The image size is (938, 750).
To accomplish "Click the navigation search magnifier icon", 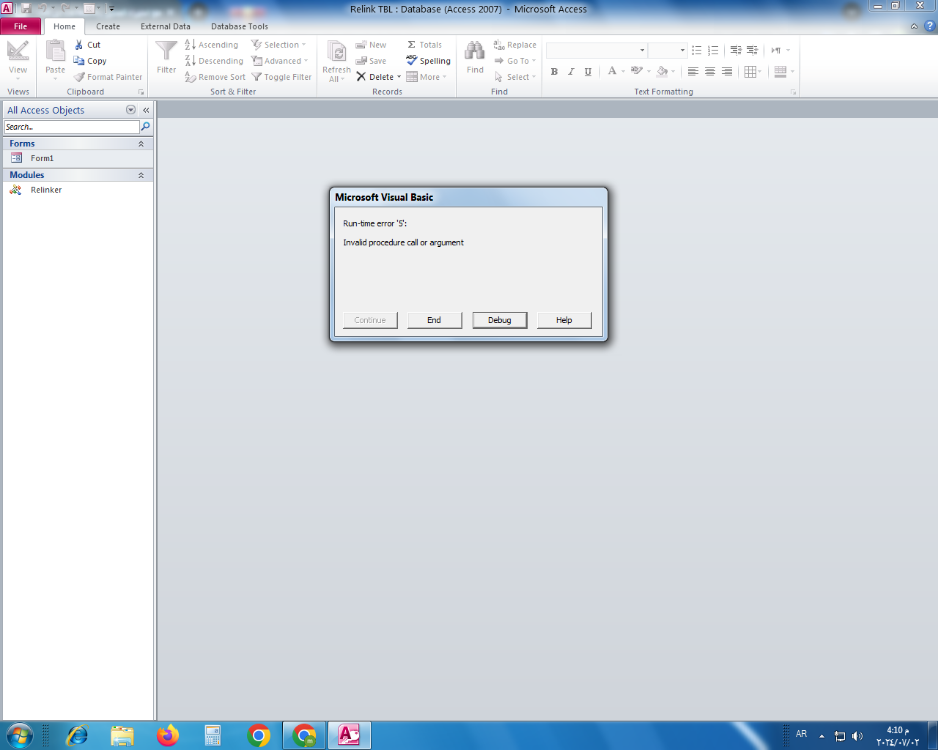I will [145, 127].
